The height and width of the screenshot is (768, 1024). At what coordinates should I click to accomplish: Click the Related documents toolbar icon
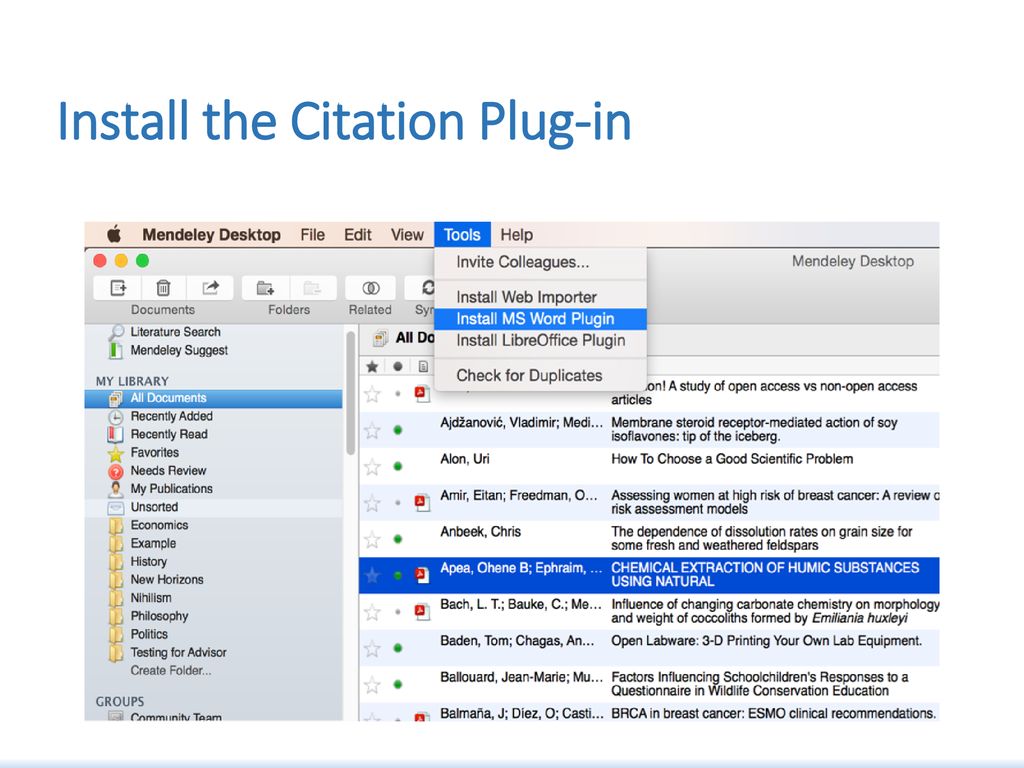tap(370, 287)
